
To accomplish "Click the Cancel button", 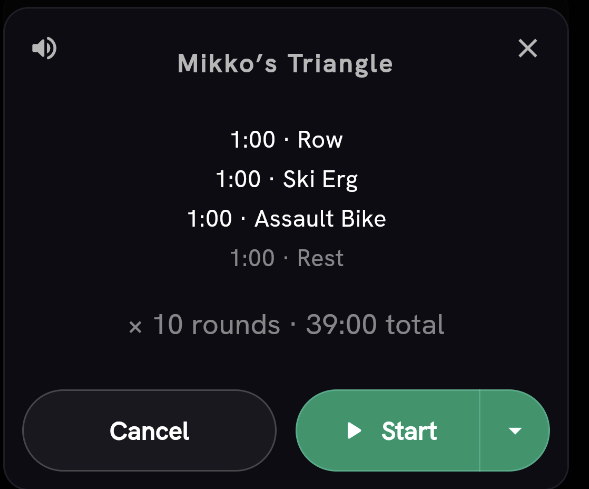I will (150, 430).
